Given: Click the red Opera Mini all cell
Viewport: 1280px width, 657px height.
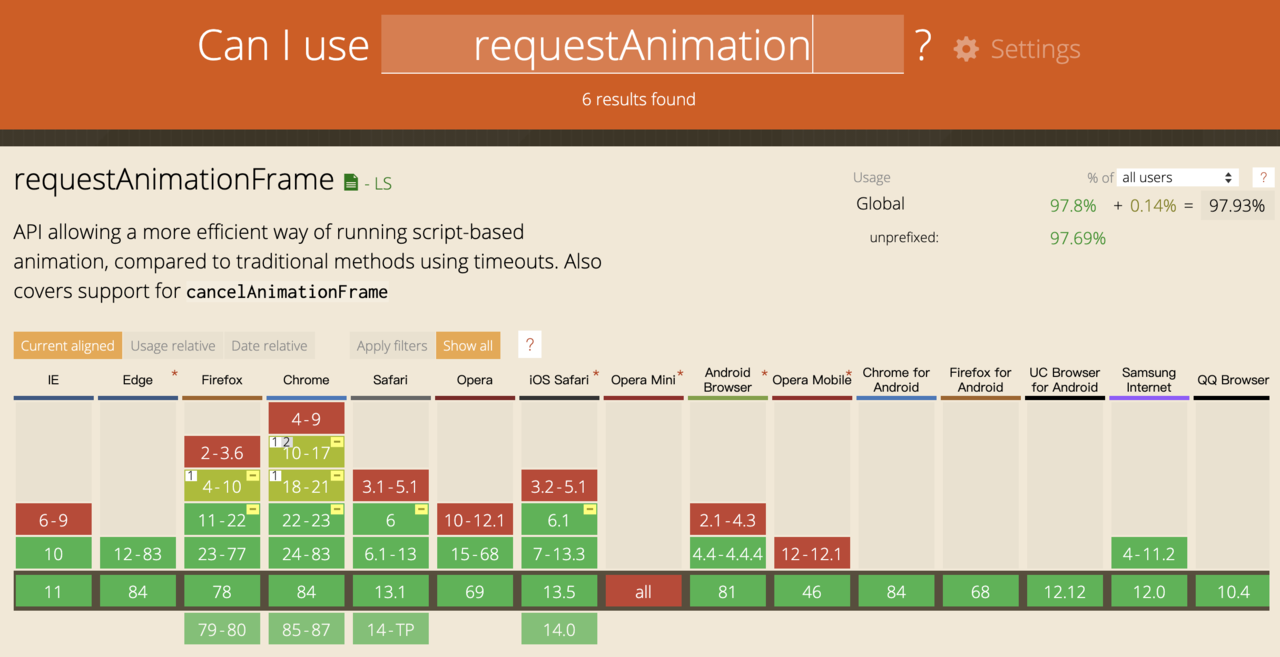Looking at the screenshot, I should [643, 591].
